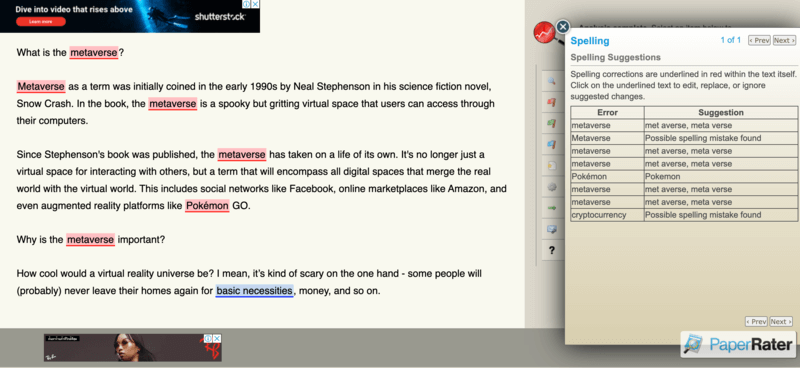The image size is (800, 368).
Task: Click the Spelling panel heading
Action: (590, 41)
